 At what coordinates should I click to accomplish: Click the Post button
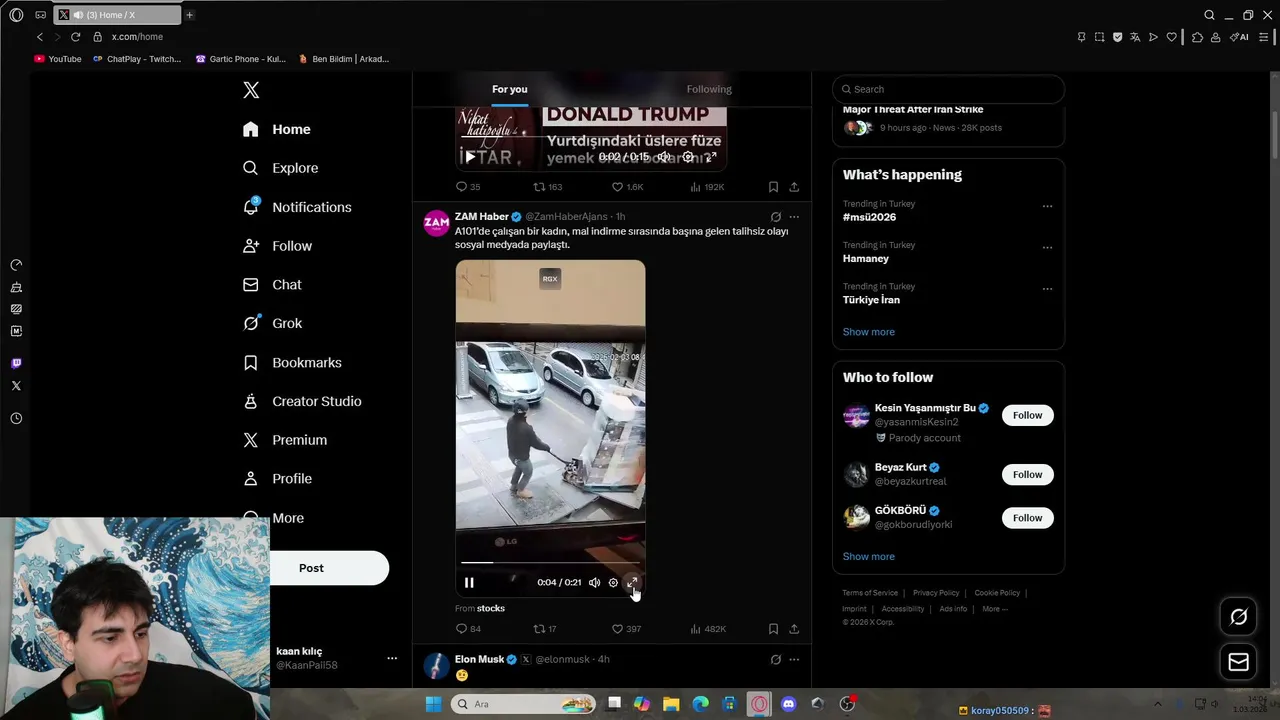click(311, 568)
